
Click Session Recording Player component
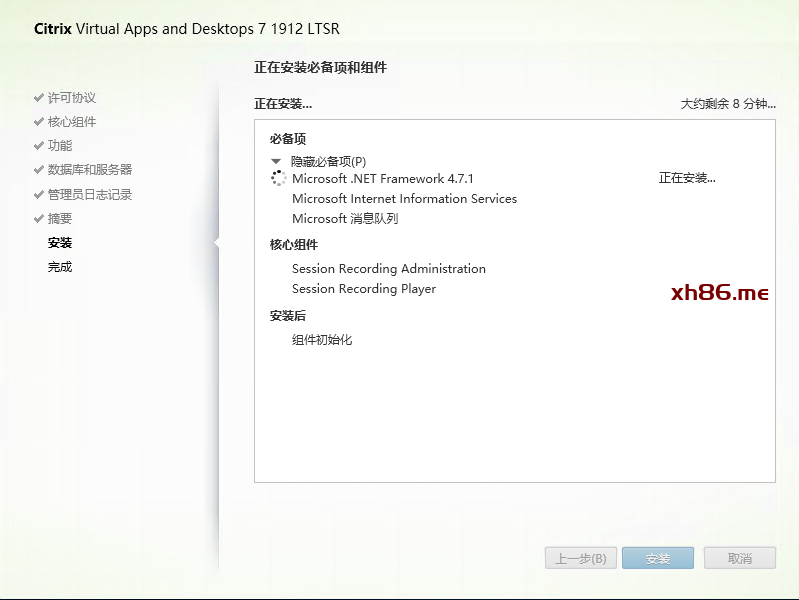pyautogui.click(x=363, y=289)
